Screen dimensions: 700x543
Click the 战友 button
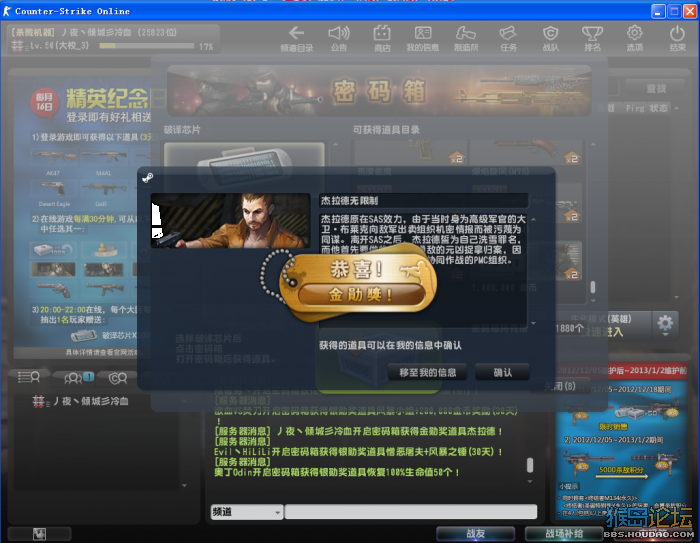pyautogui.click(x=475, y=534)
